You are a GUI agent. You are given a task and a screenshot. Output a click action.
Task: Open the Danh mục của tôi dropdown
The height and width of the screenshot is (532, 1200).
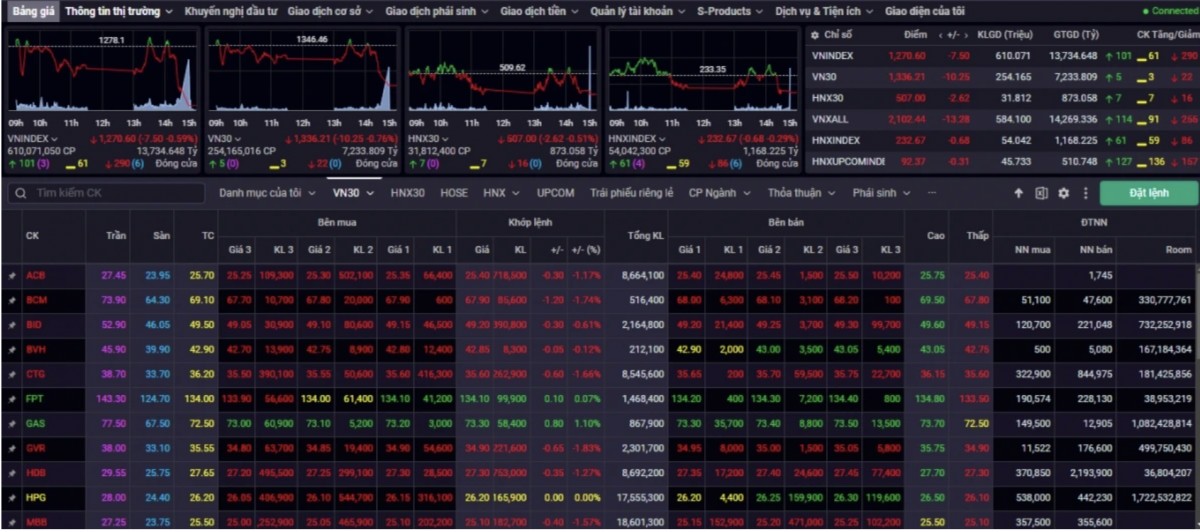coord(266,193)
